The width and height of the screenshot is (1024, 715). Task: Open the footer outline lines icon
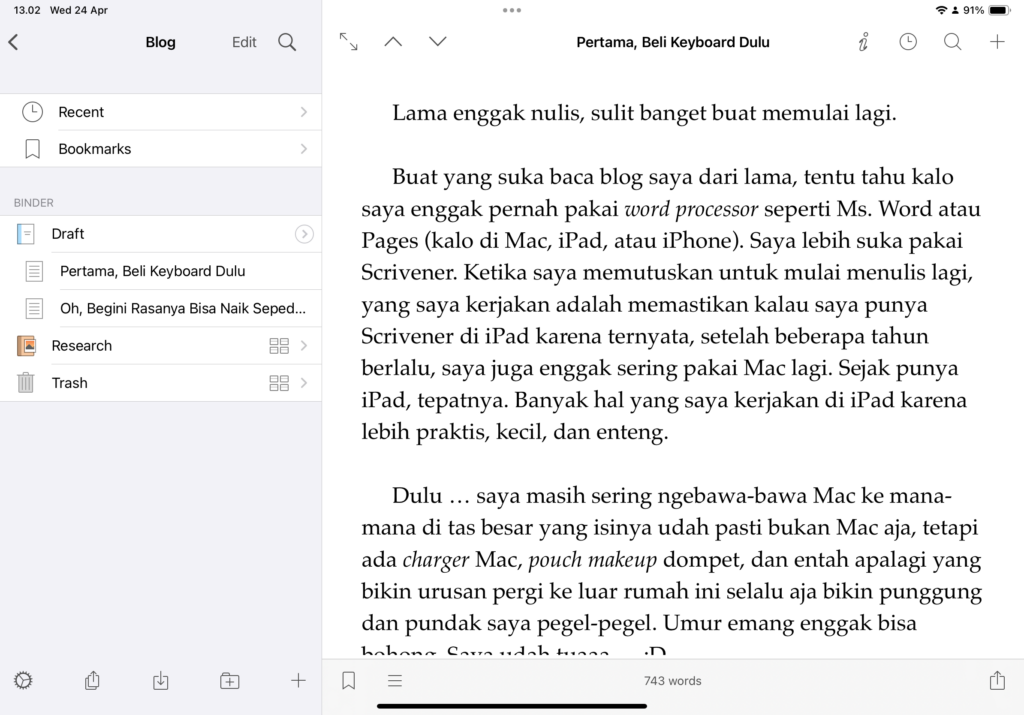click(x=395, y=680)
